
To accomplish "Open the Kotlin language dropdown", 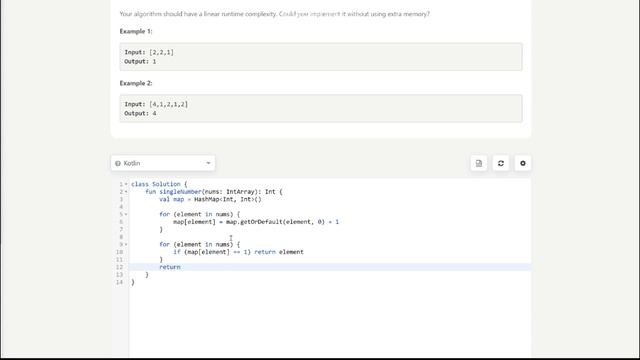I will 163,163.
